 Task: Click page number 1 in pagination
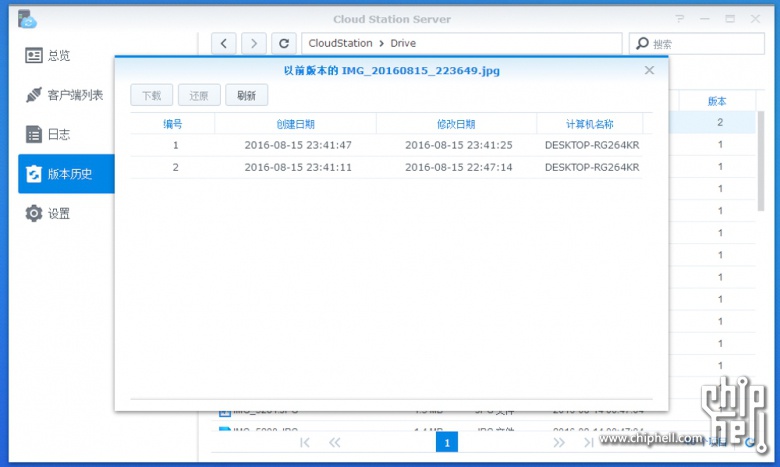[x=447, y=442]
